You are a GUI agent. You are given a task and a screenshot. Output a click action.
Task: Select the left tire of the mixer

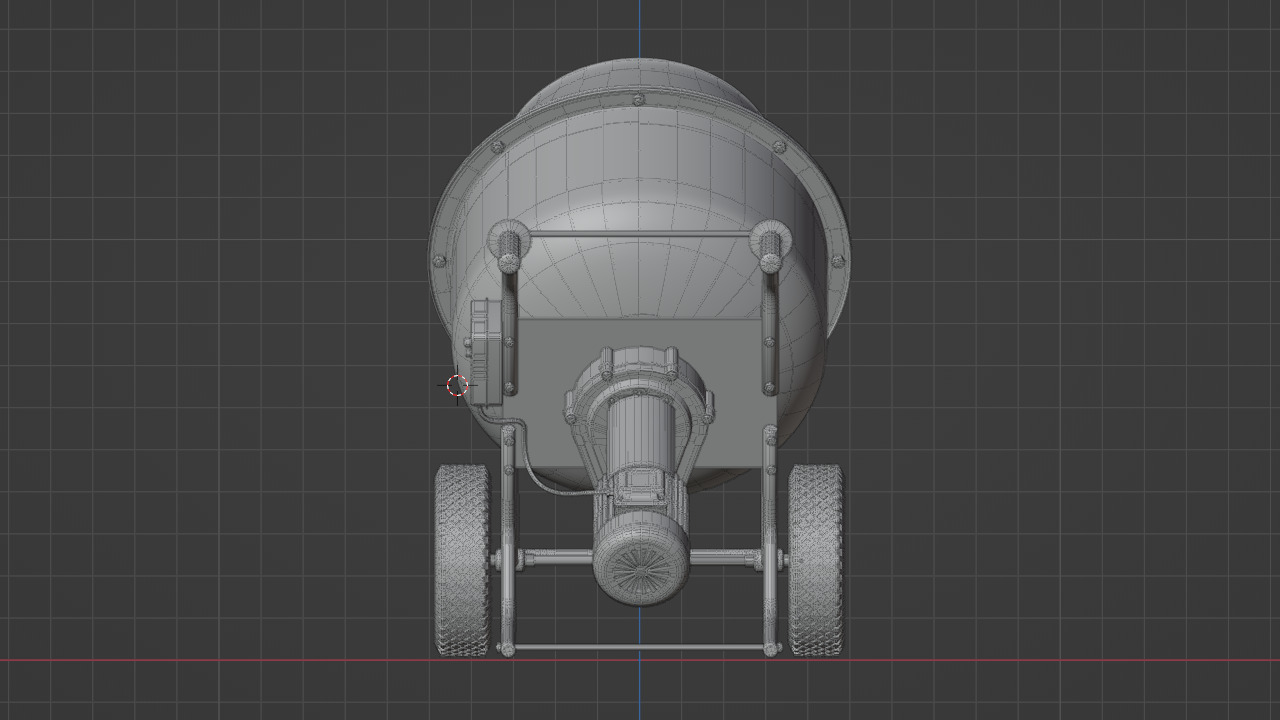click(462, 560)
